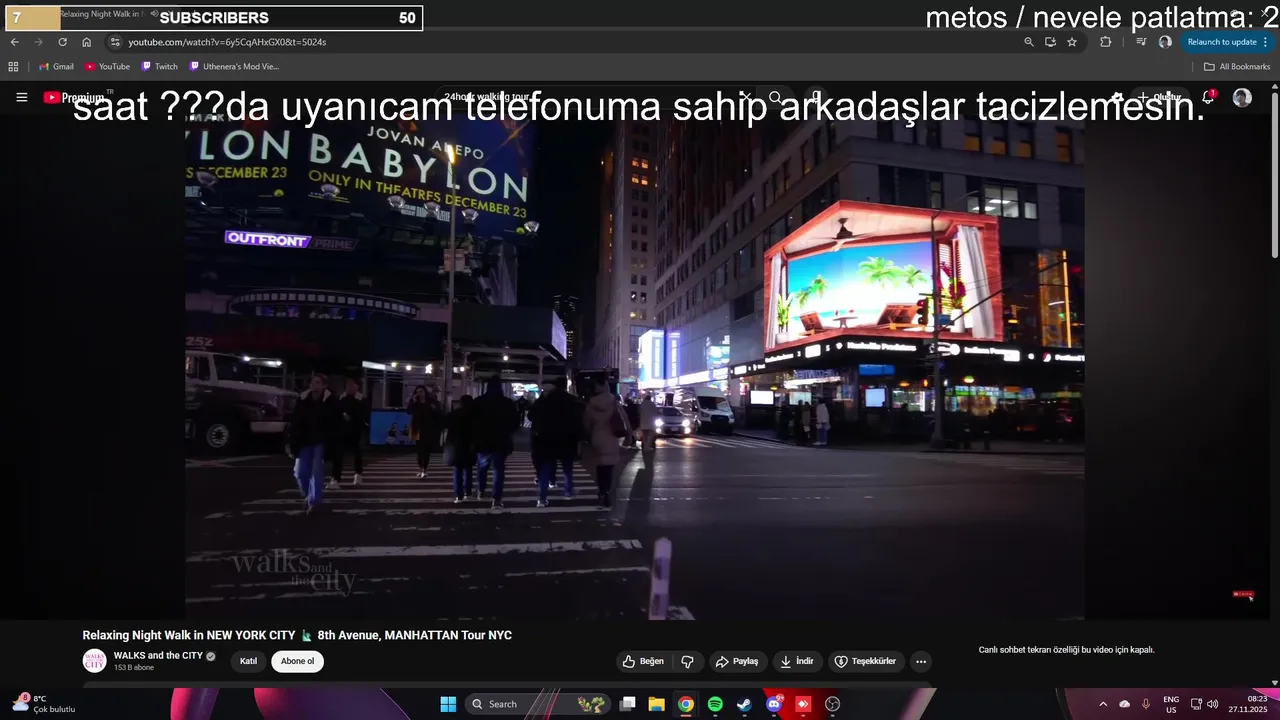Viewport: 1280px width, 720px height.
Task: Reload the YouTube page
Action: (x=62, y=42)
